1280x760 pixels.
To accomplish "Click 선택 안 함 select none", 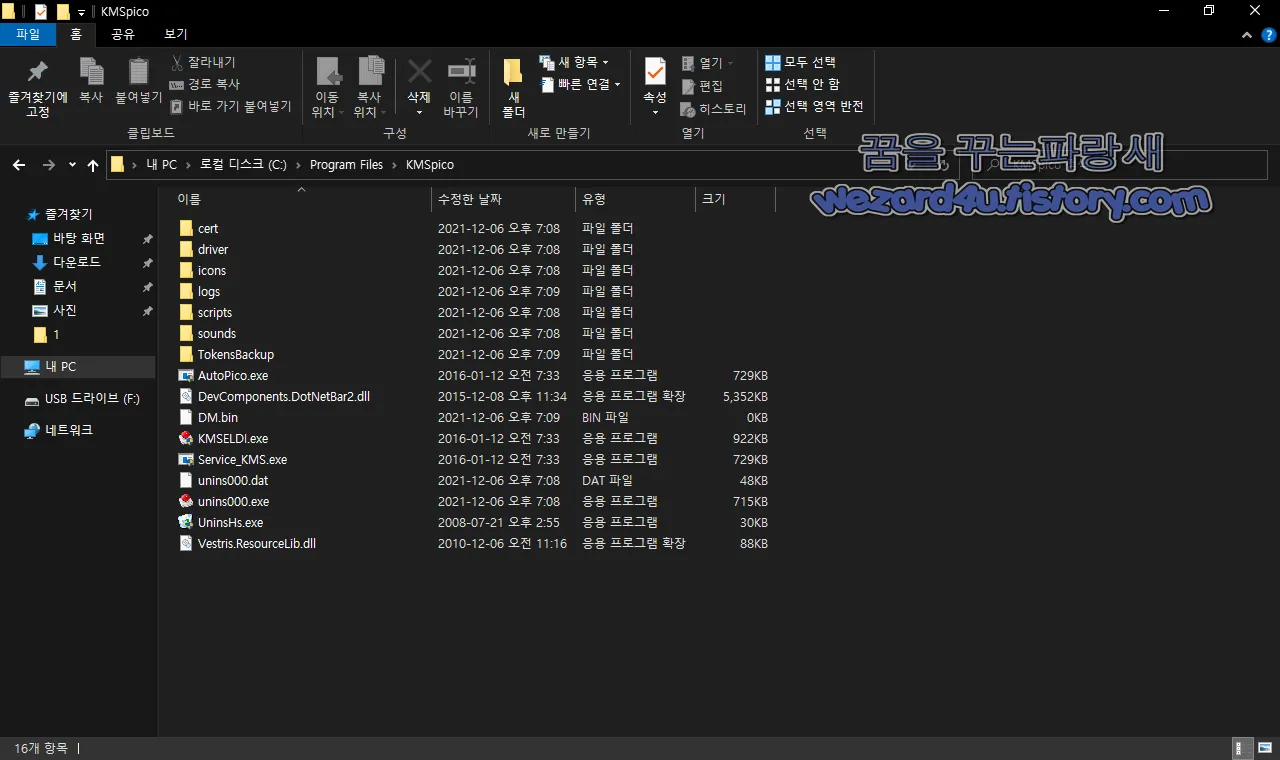I will point(803,84).
